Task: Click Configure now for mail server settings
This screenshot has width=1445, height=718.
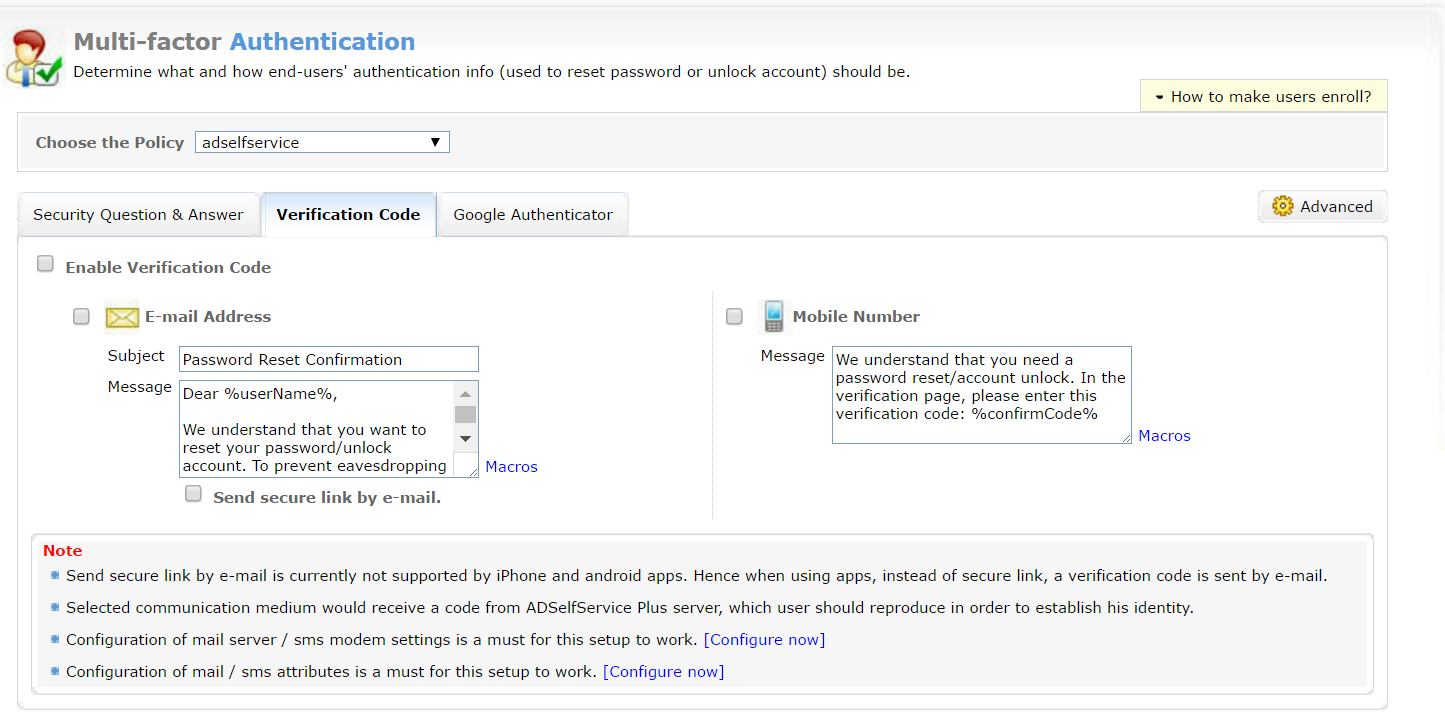Action: (764, 640)
